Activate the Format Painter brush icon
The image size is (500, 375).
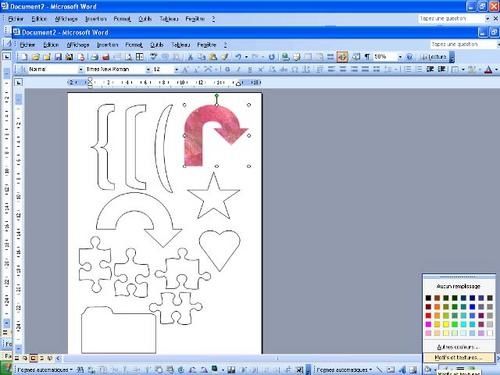click(x=225, y=57)
